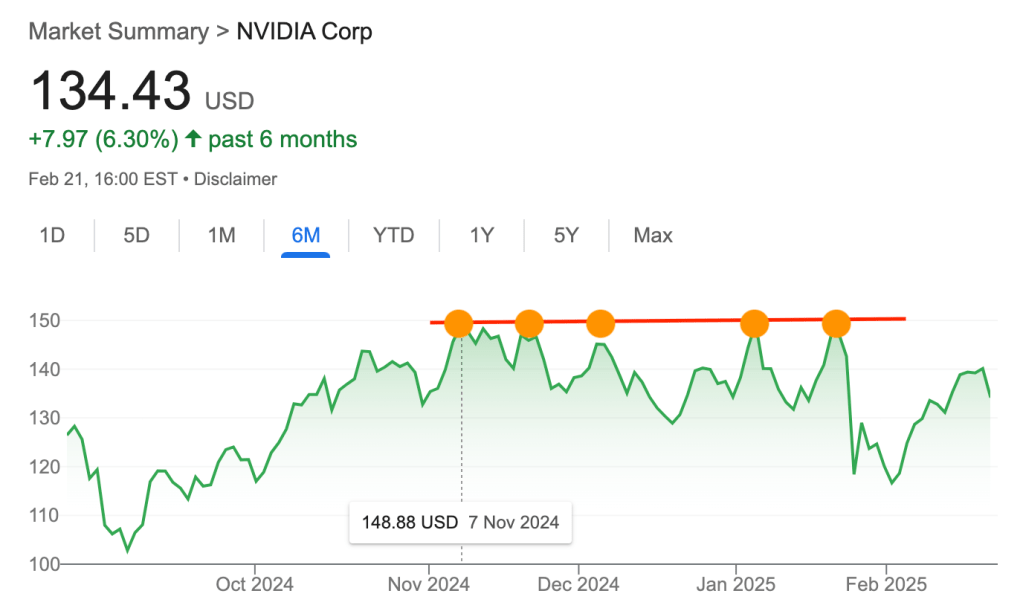Open the 1M chart tab
This screenshot has height=611, width=1023.
tap(221, 236)
